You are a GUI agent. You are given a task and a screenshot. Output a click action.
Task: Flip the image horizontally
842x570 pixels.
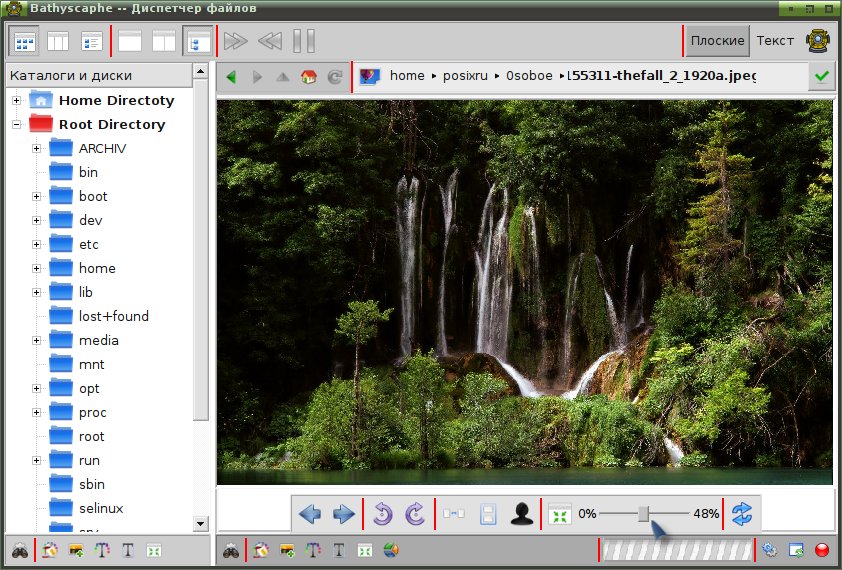[454, 514]
